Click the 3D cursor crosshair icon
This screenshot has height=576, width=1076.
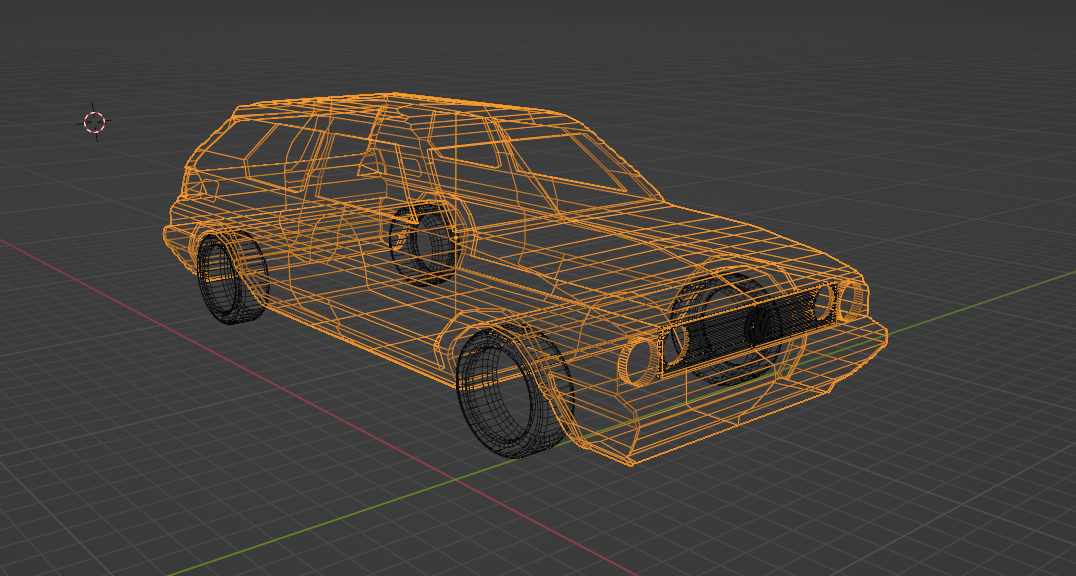click(95, 122)
